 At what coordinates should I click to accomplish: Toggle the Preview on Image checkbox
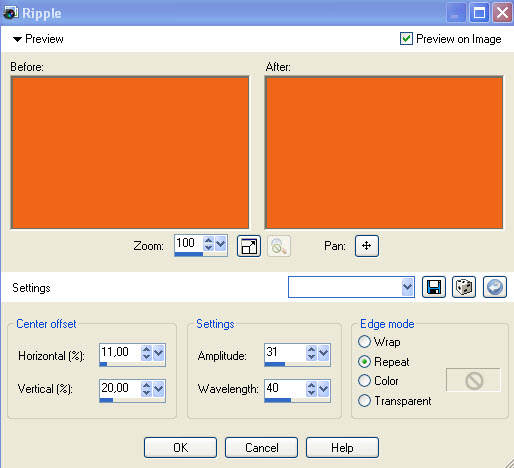(406, 39)
